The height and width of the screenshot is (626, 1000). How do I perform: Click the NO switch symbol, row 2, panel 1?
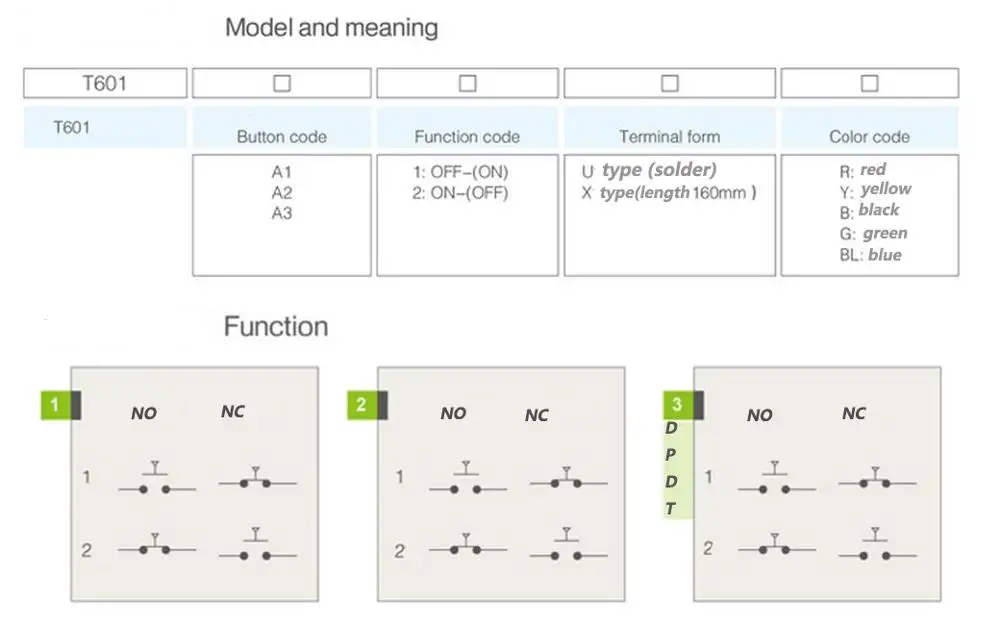156,546
